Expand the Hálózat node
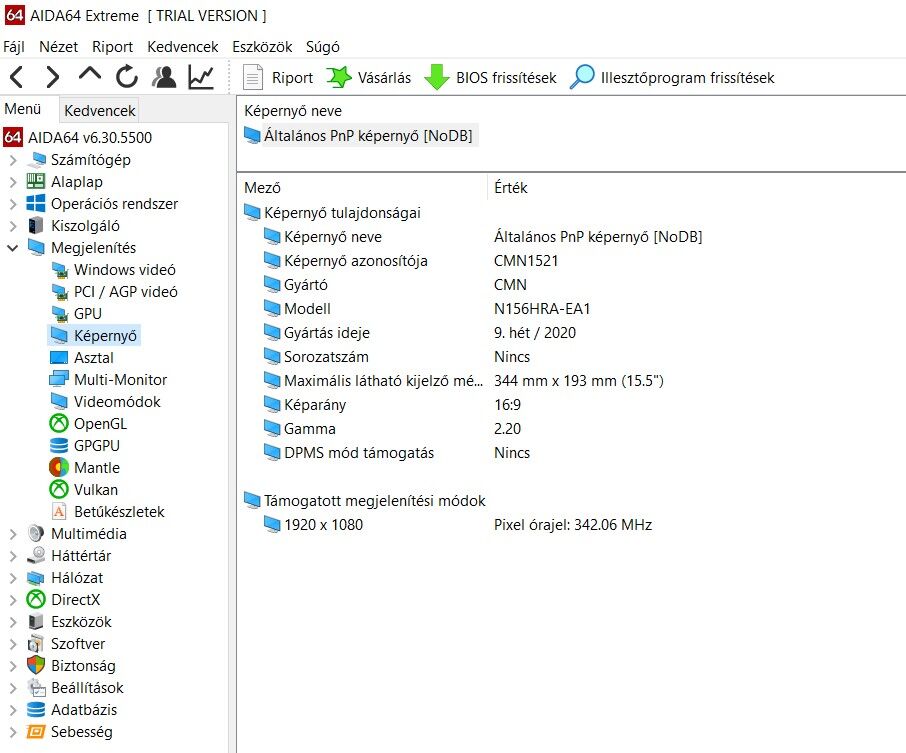This screenshot has height=753, width=906. [13, 578]
